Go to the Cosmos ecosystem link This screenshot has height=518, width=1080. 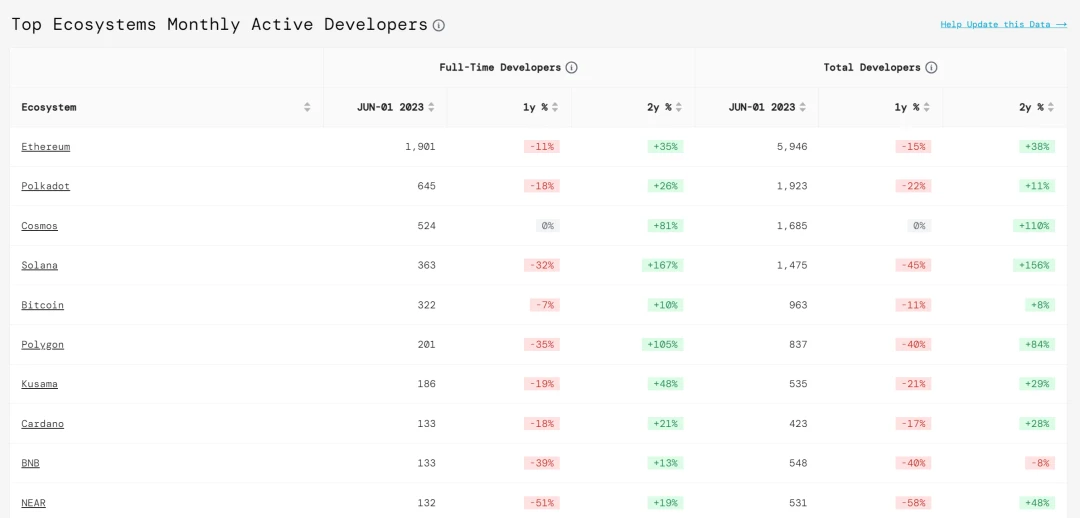(x=40, y=226)
